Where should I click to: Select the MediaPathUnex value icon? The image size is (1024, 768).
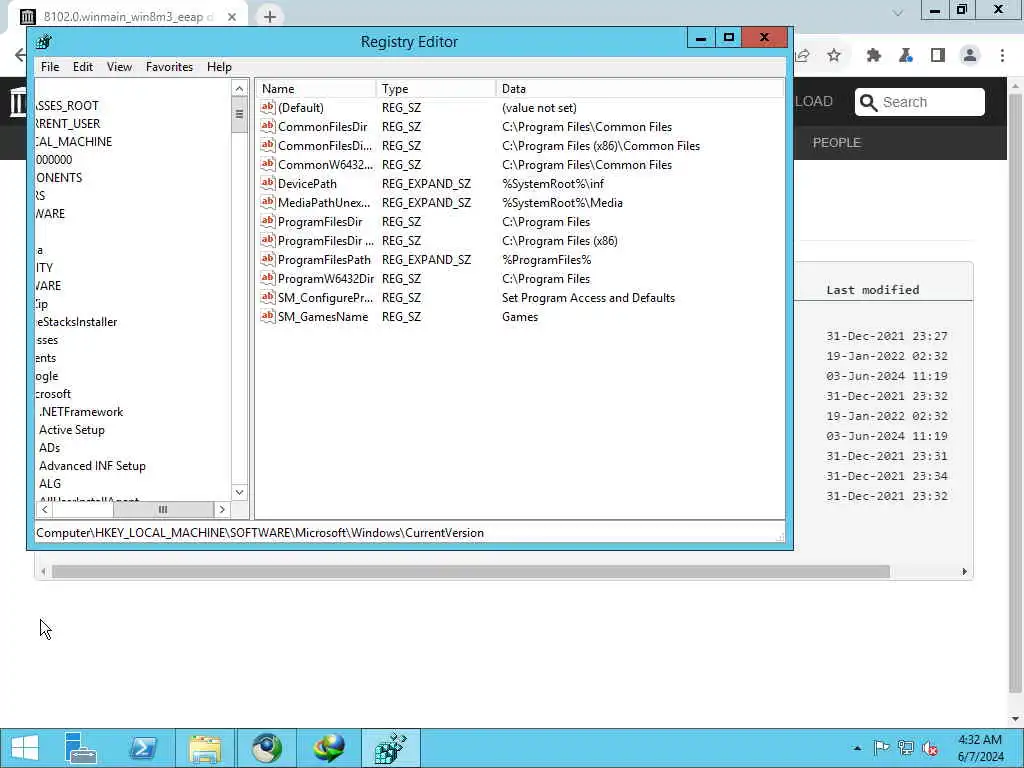[267, 202]
